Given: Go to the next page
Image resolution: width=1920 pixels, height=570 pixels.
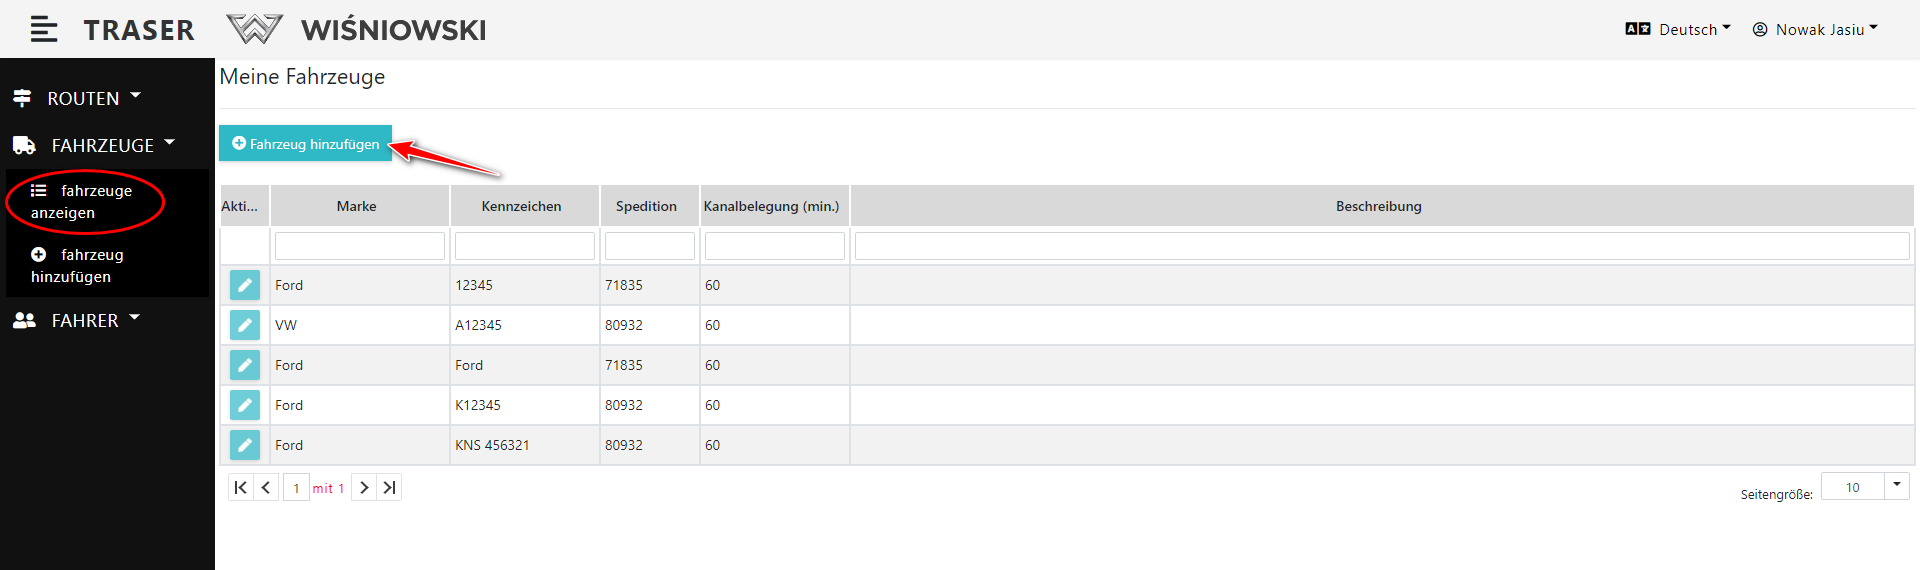Looking at the screenshot, I should [x=364, y=487].
